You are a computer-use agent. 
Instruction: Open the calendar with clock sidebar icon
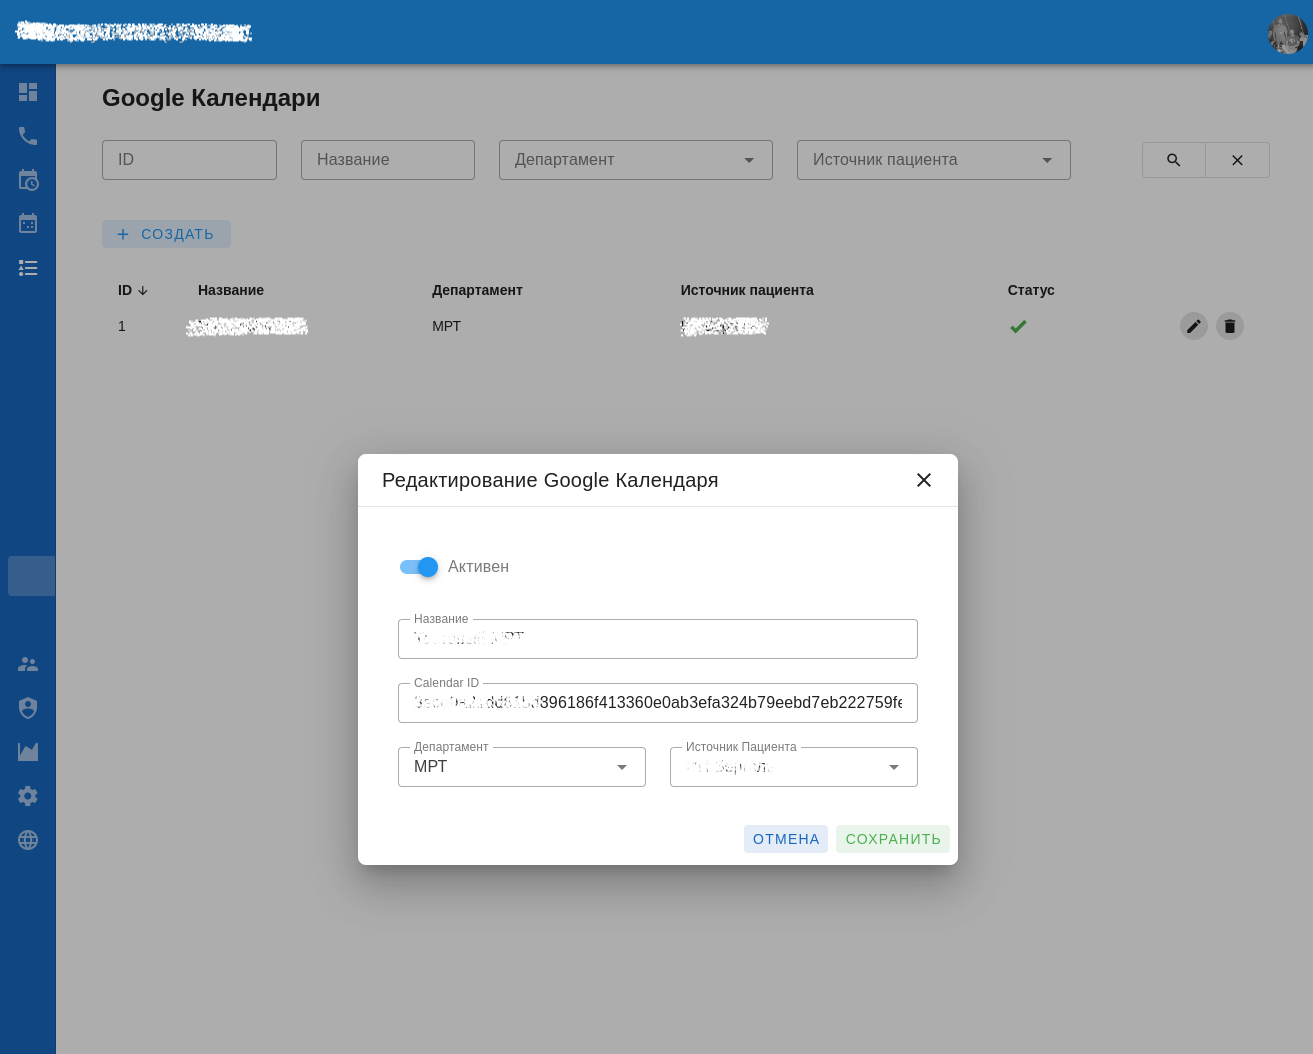(28, 180)
